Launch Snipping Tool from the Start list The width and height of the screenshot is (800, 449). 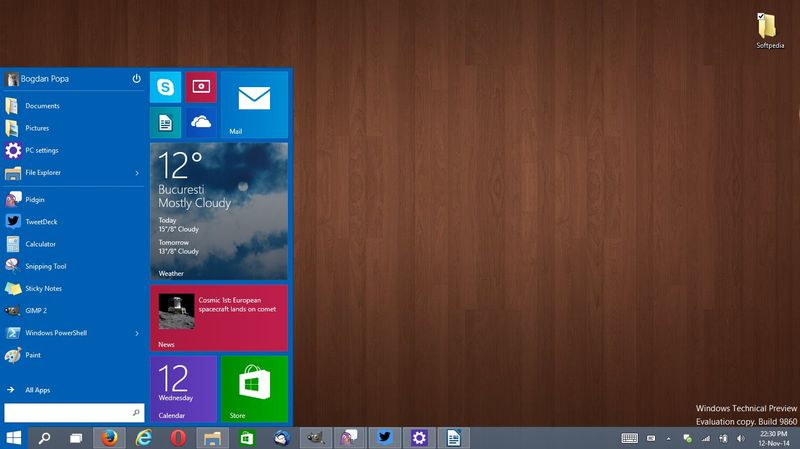coord(74,266)
